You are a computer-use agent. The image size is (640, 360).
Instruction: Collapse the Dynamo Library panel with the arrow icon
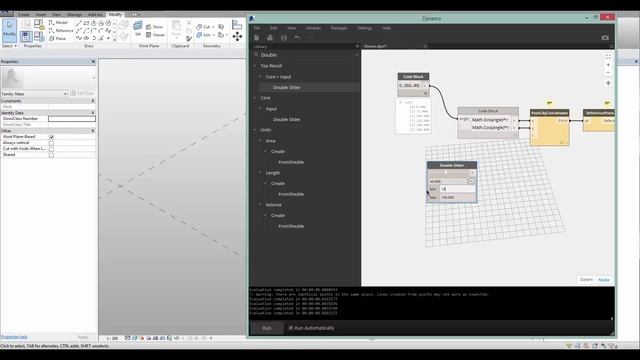point(357,46)
